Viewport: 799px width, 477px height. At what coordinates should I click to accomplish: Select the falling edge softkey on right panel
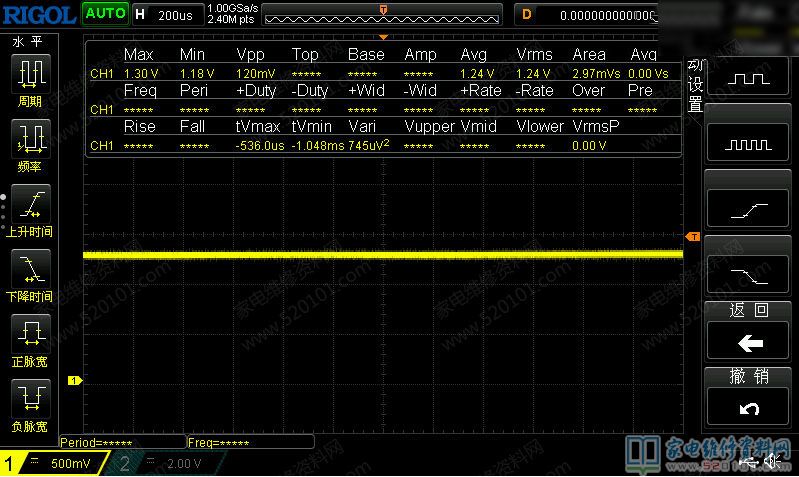tap(751, 273)
